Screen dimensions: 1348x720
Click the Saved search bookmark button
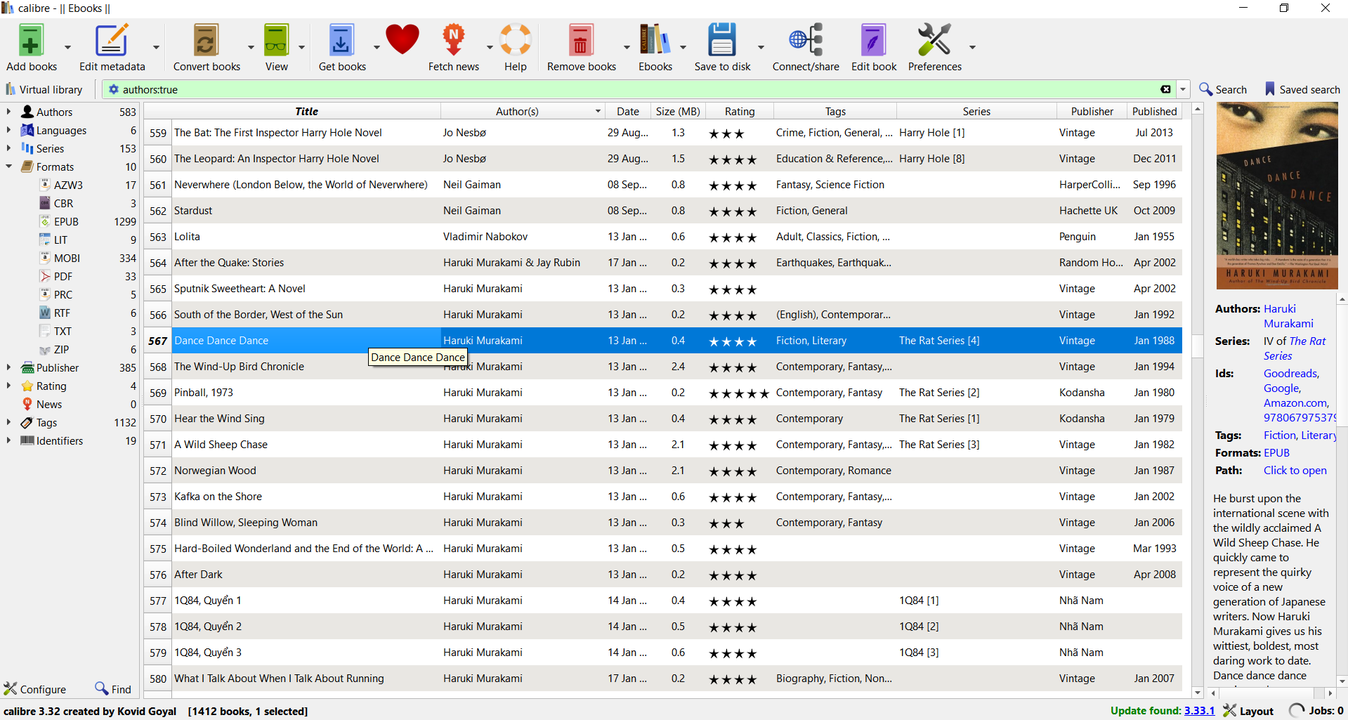(1301, 89)
